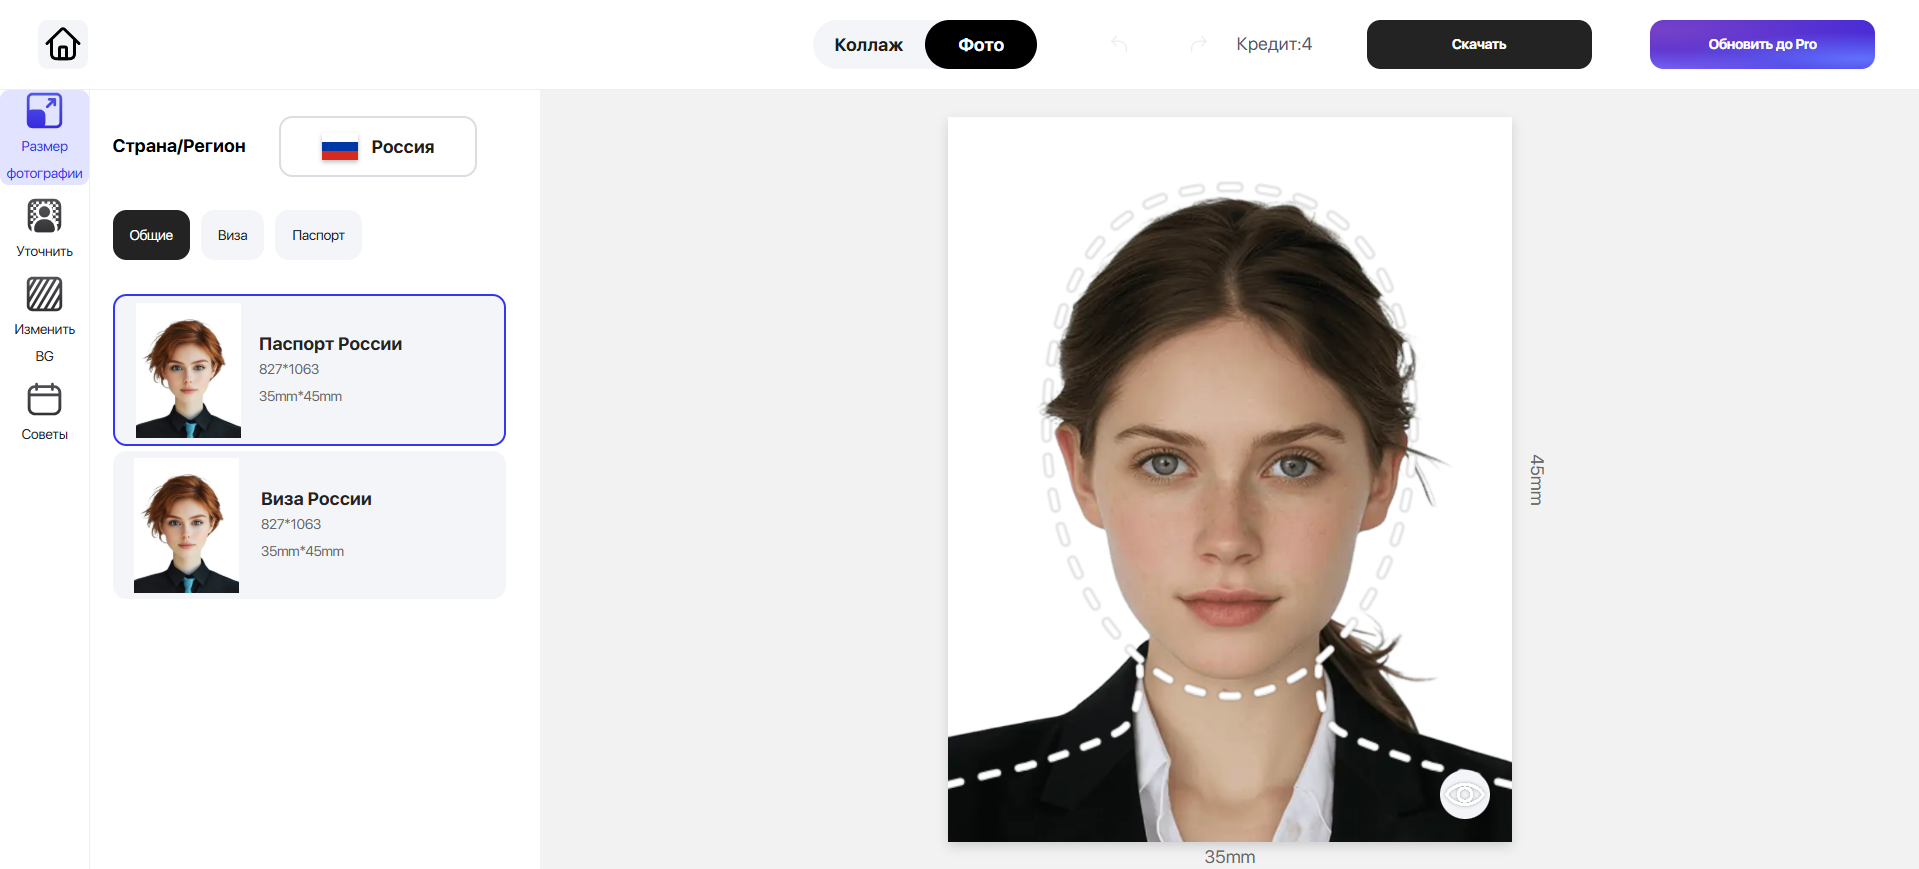Click the Виза России sample thumbnail

pyautogui.click(x=186, y=525)
